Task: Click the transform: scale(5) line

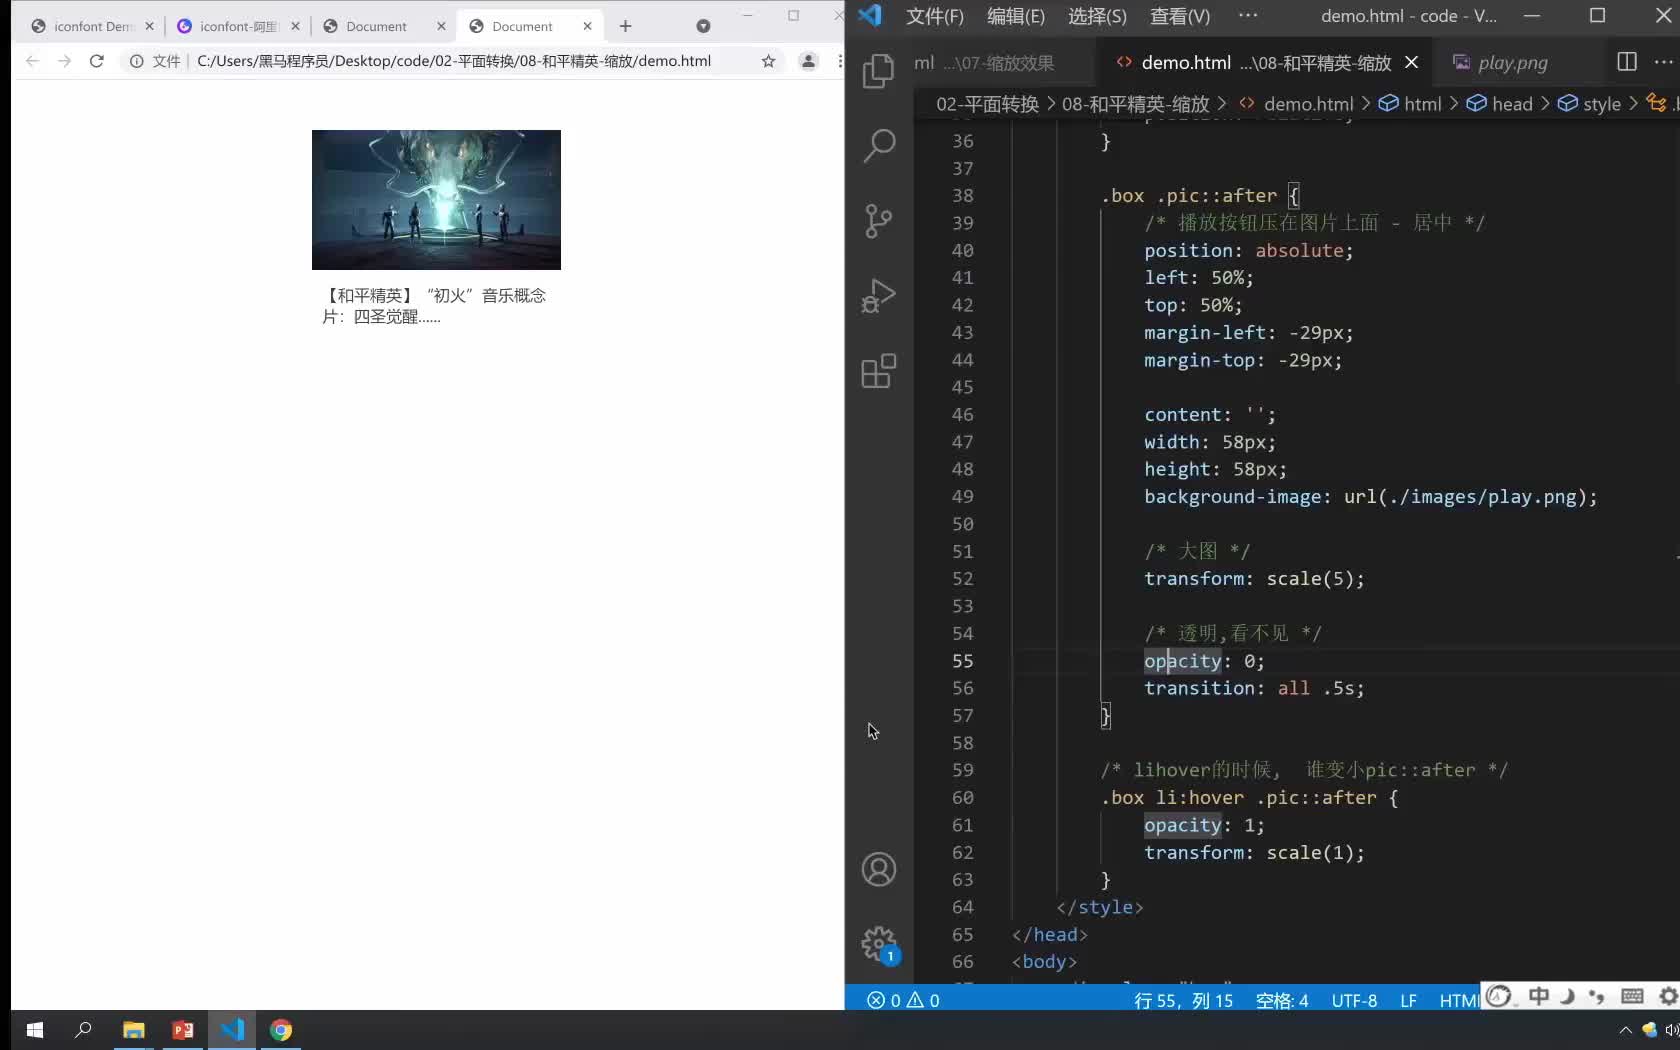Action: [x=1254, y=579]
